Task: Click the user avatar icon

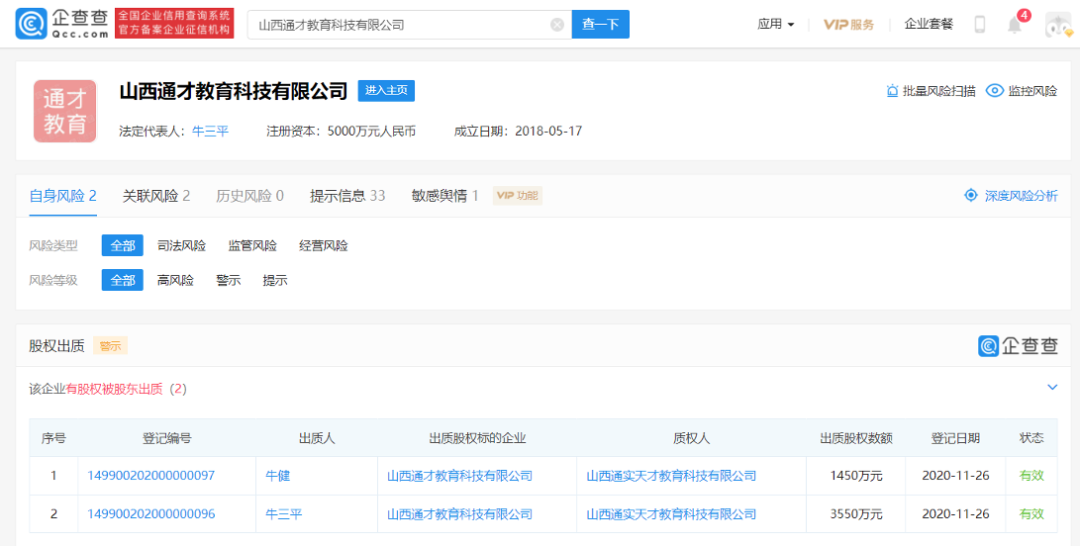Action: tap(1058, 25)
